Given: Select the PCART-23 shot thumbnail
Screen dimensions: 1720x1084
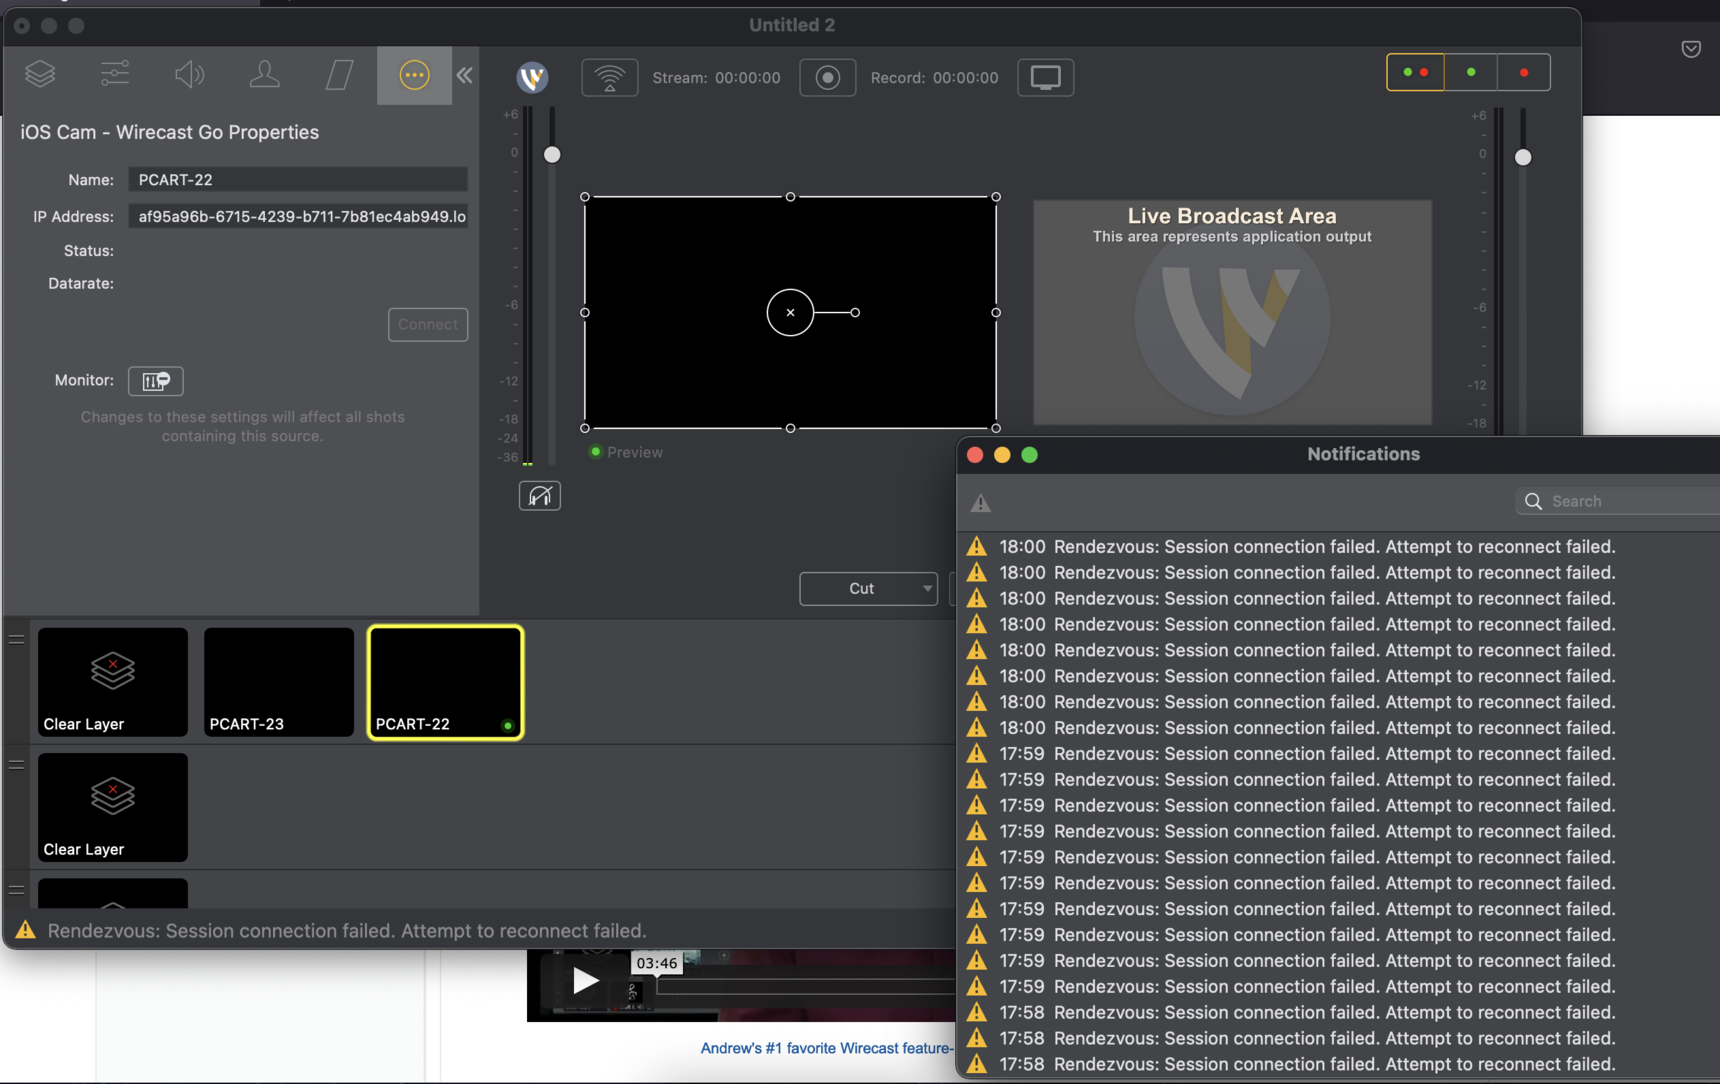Looking at the screenshot, I should 279,682.
